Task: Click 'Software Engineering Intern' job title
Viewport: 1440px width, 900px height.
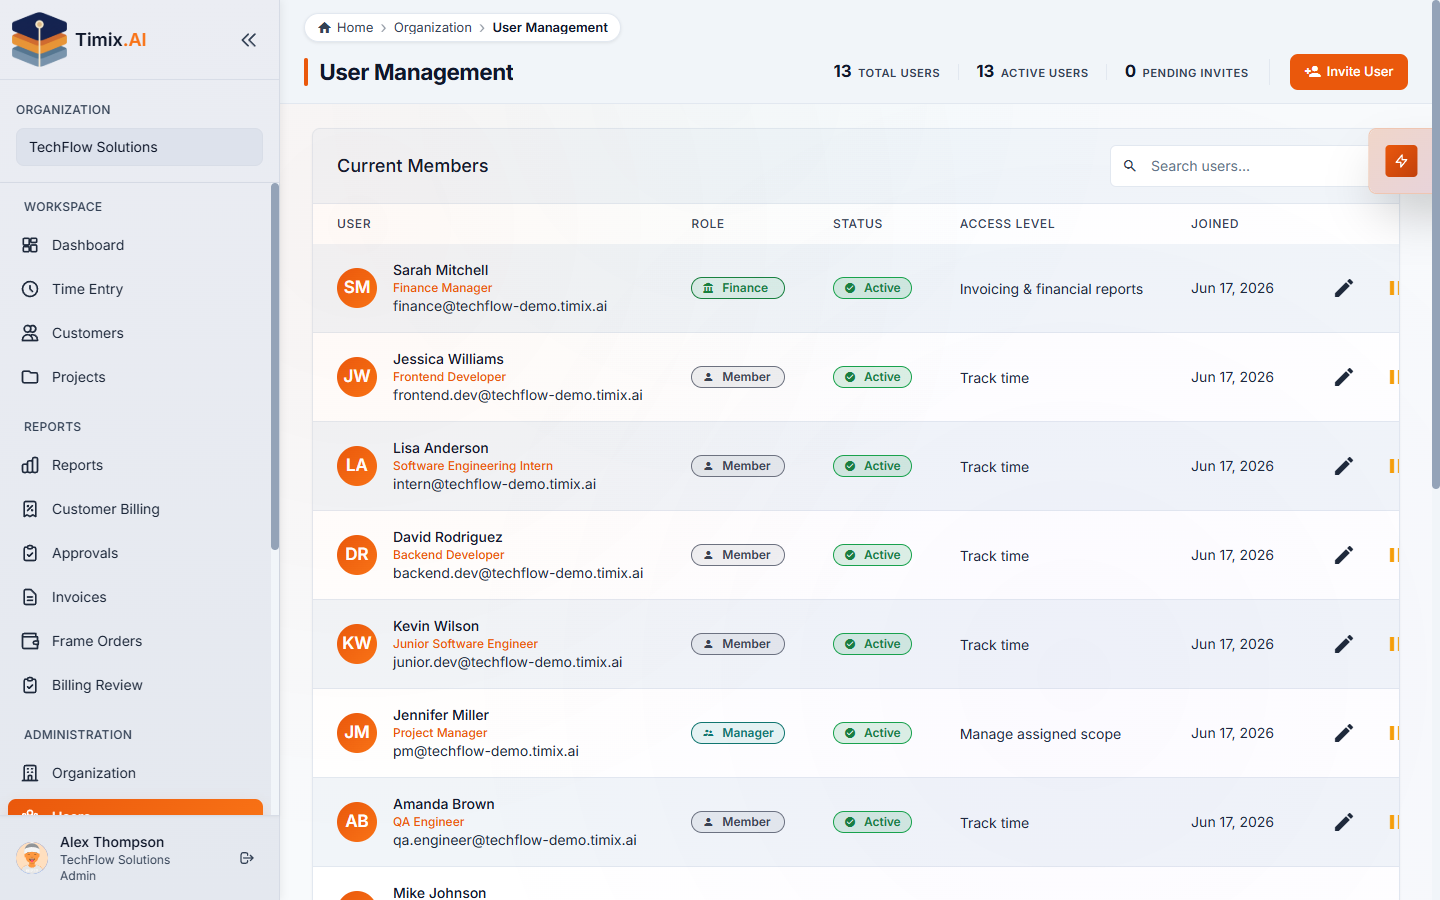Action: tap(473, 466)
